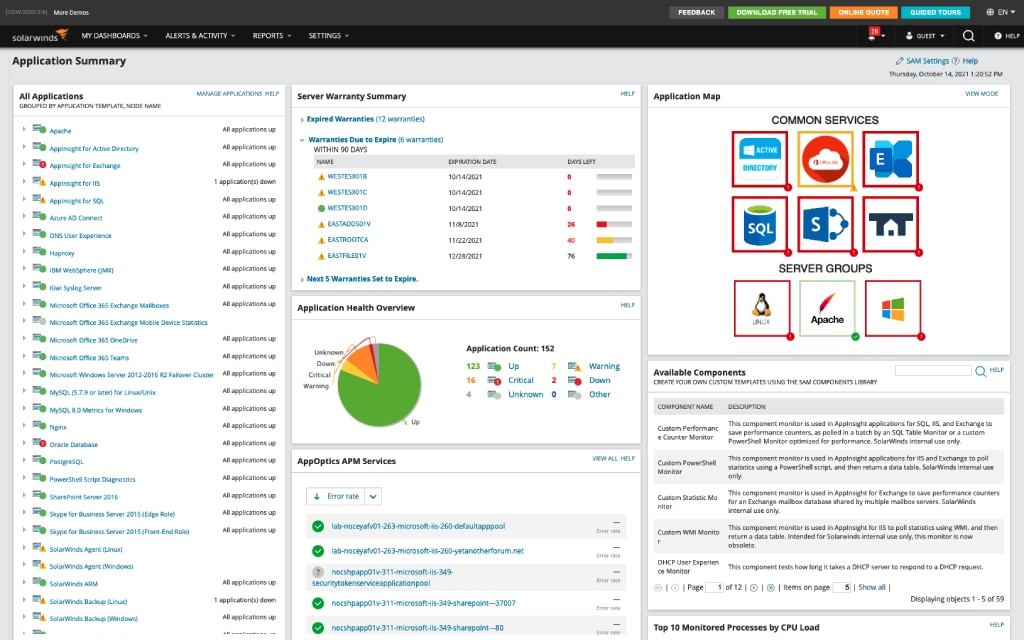This screenshot has width=1024, height=640.
Task: Open the SQL Server icon in Application Map
Action: click(762, 226)
